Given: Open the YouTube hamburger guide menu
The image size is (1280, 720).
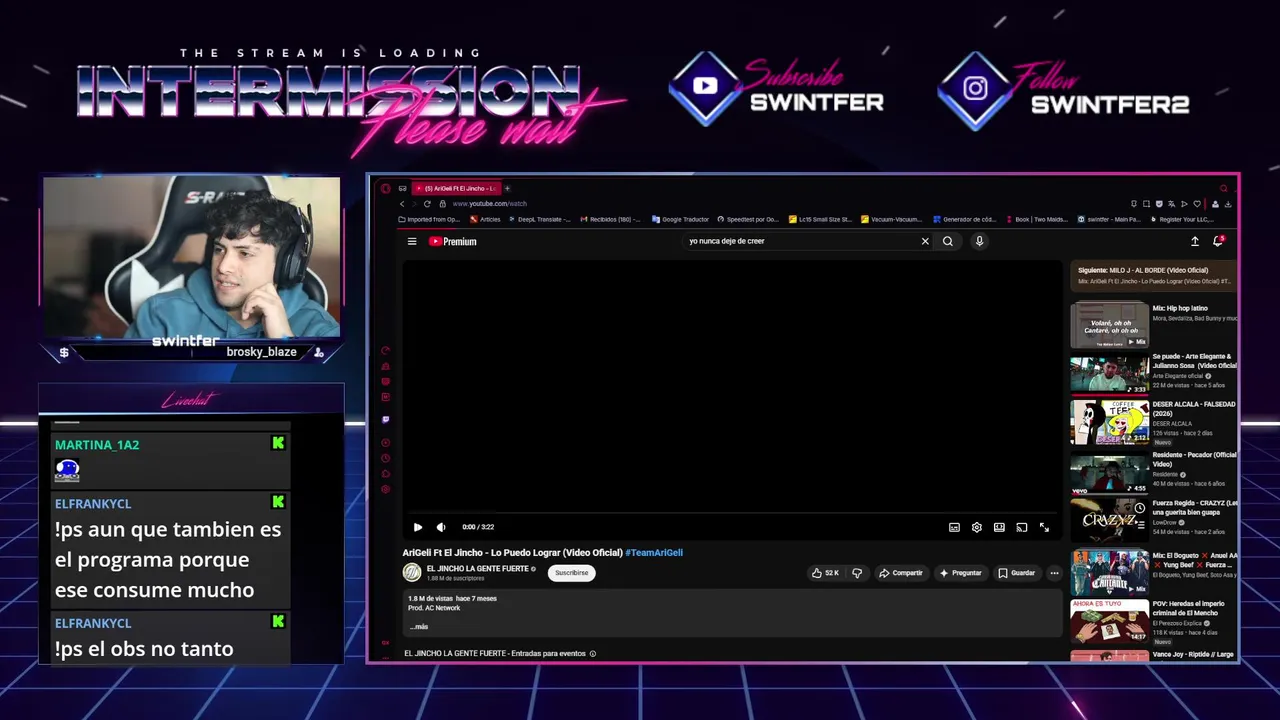Looking at the screenshot, I should point(412,241).
